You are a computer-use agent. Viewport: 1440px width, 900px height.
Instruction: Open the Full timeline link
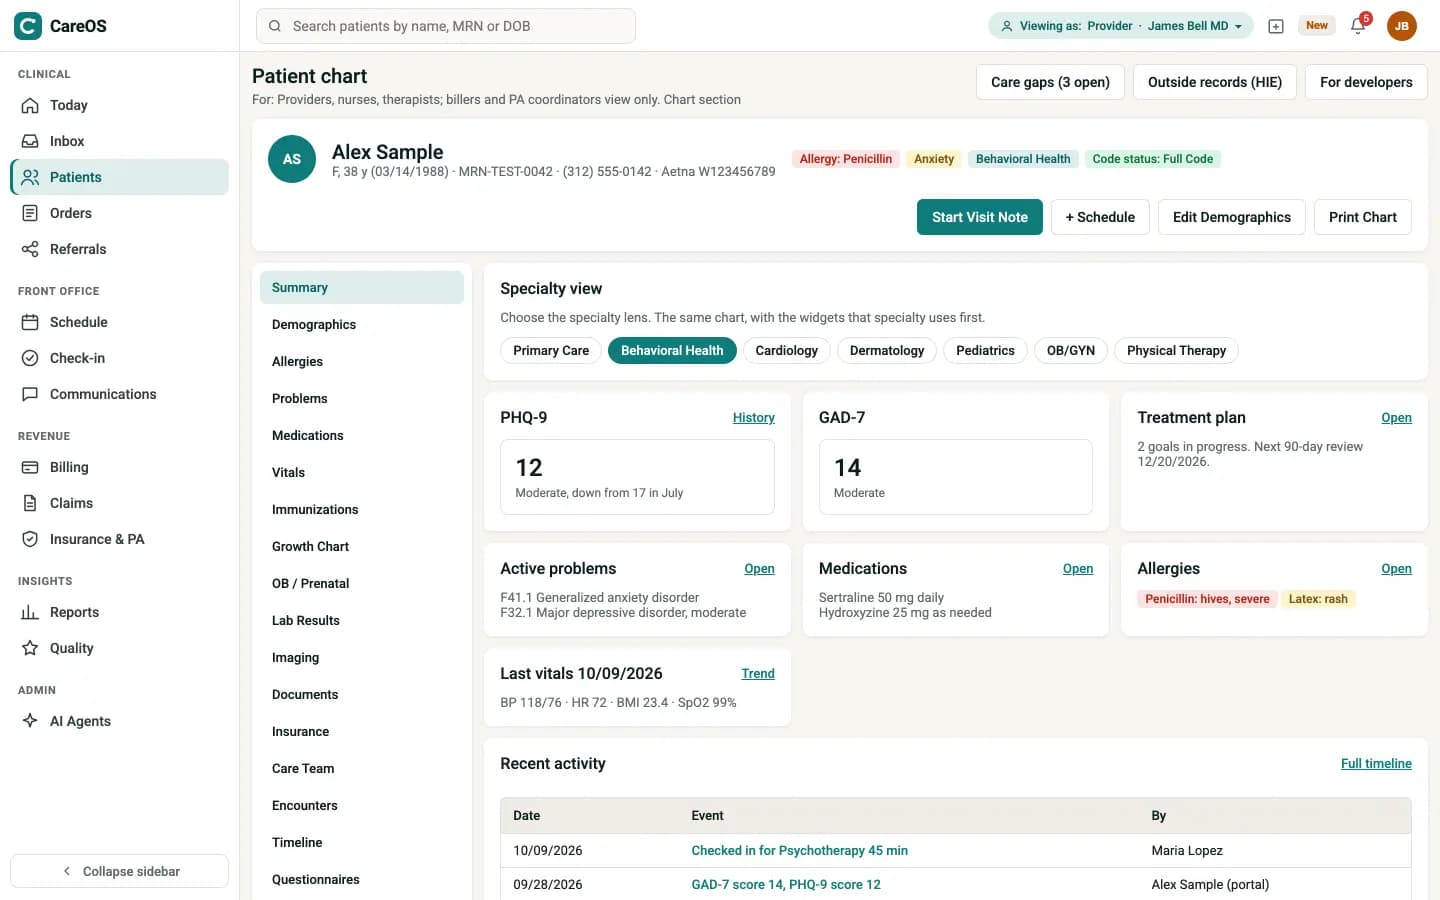click(x=1376, y=764)
